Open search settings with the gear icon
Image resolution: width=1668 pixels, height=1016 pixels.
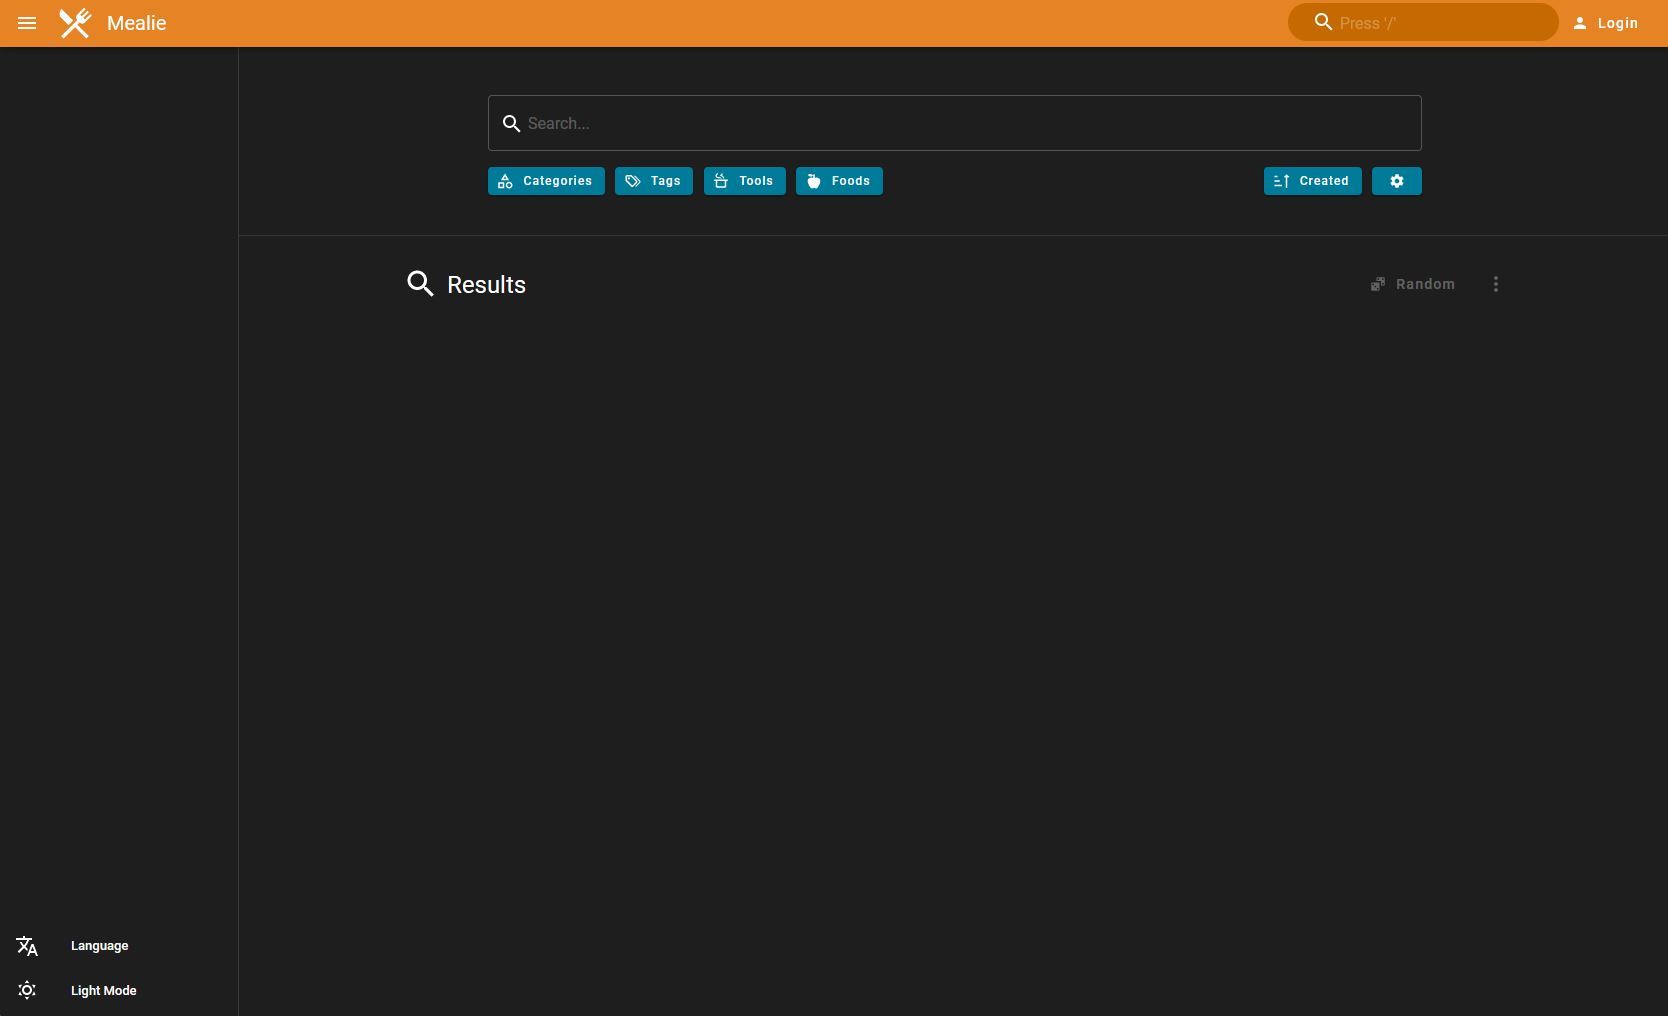pyautogui.click(x=1396, y=181)
